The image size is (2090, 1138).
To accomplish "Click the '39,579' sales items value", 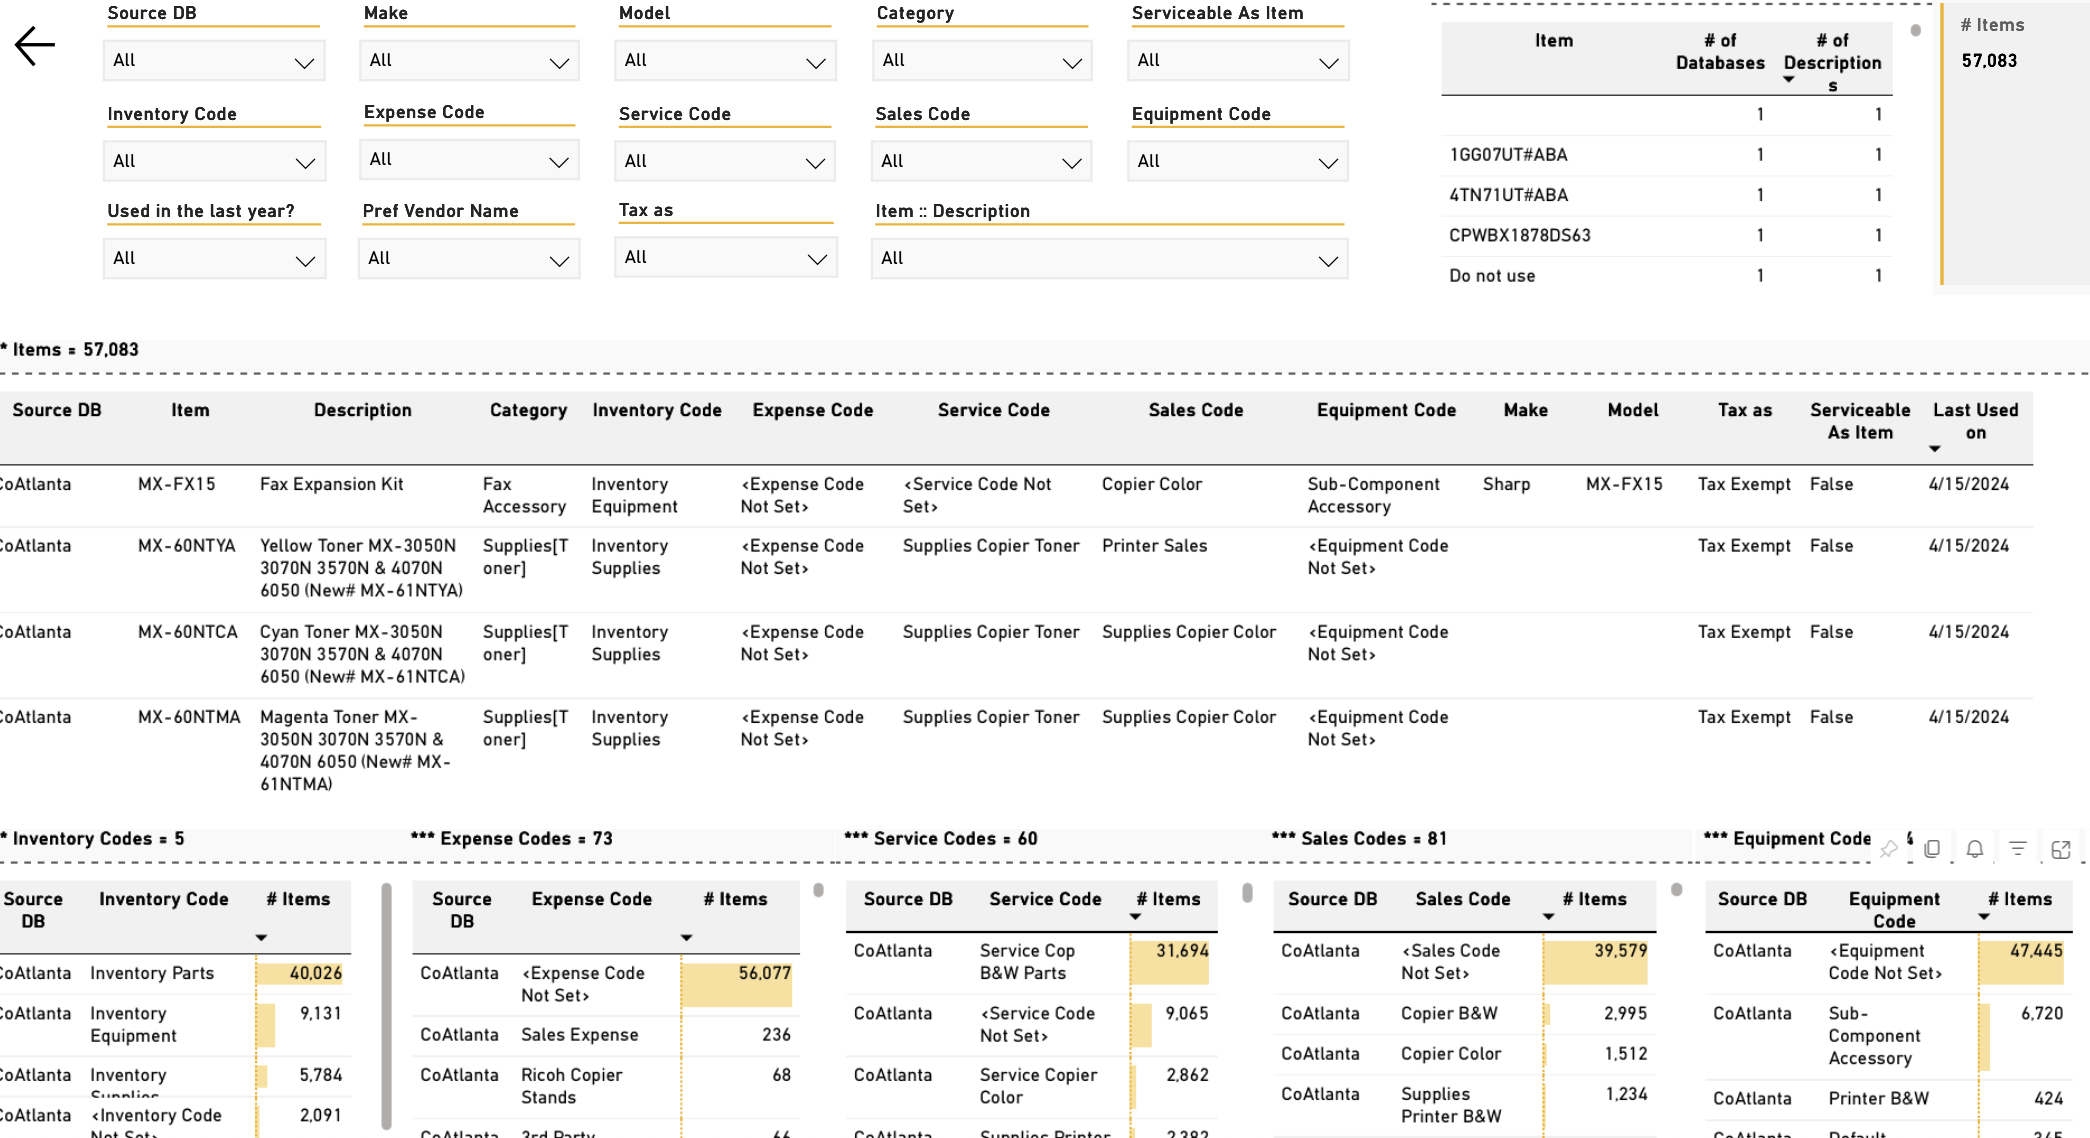I will coord(1620,951).
